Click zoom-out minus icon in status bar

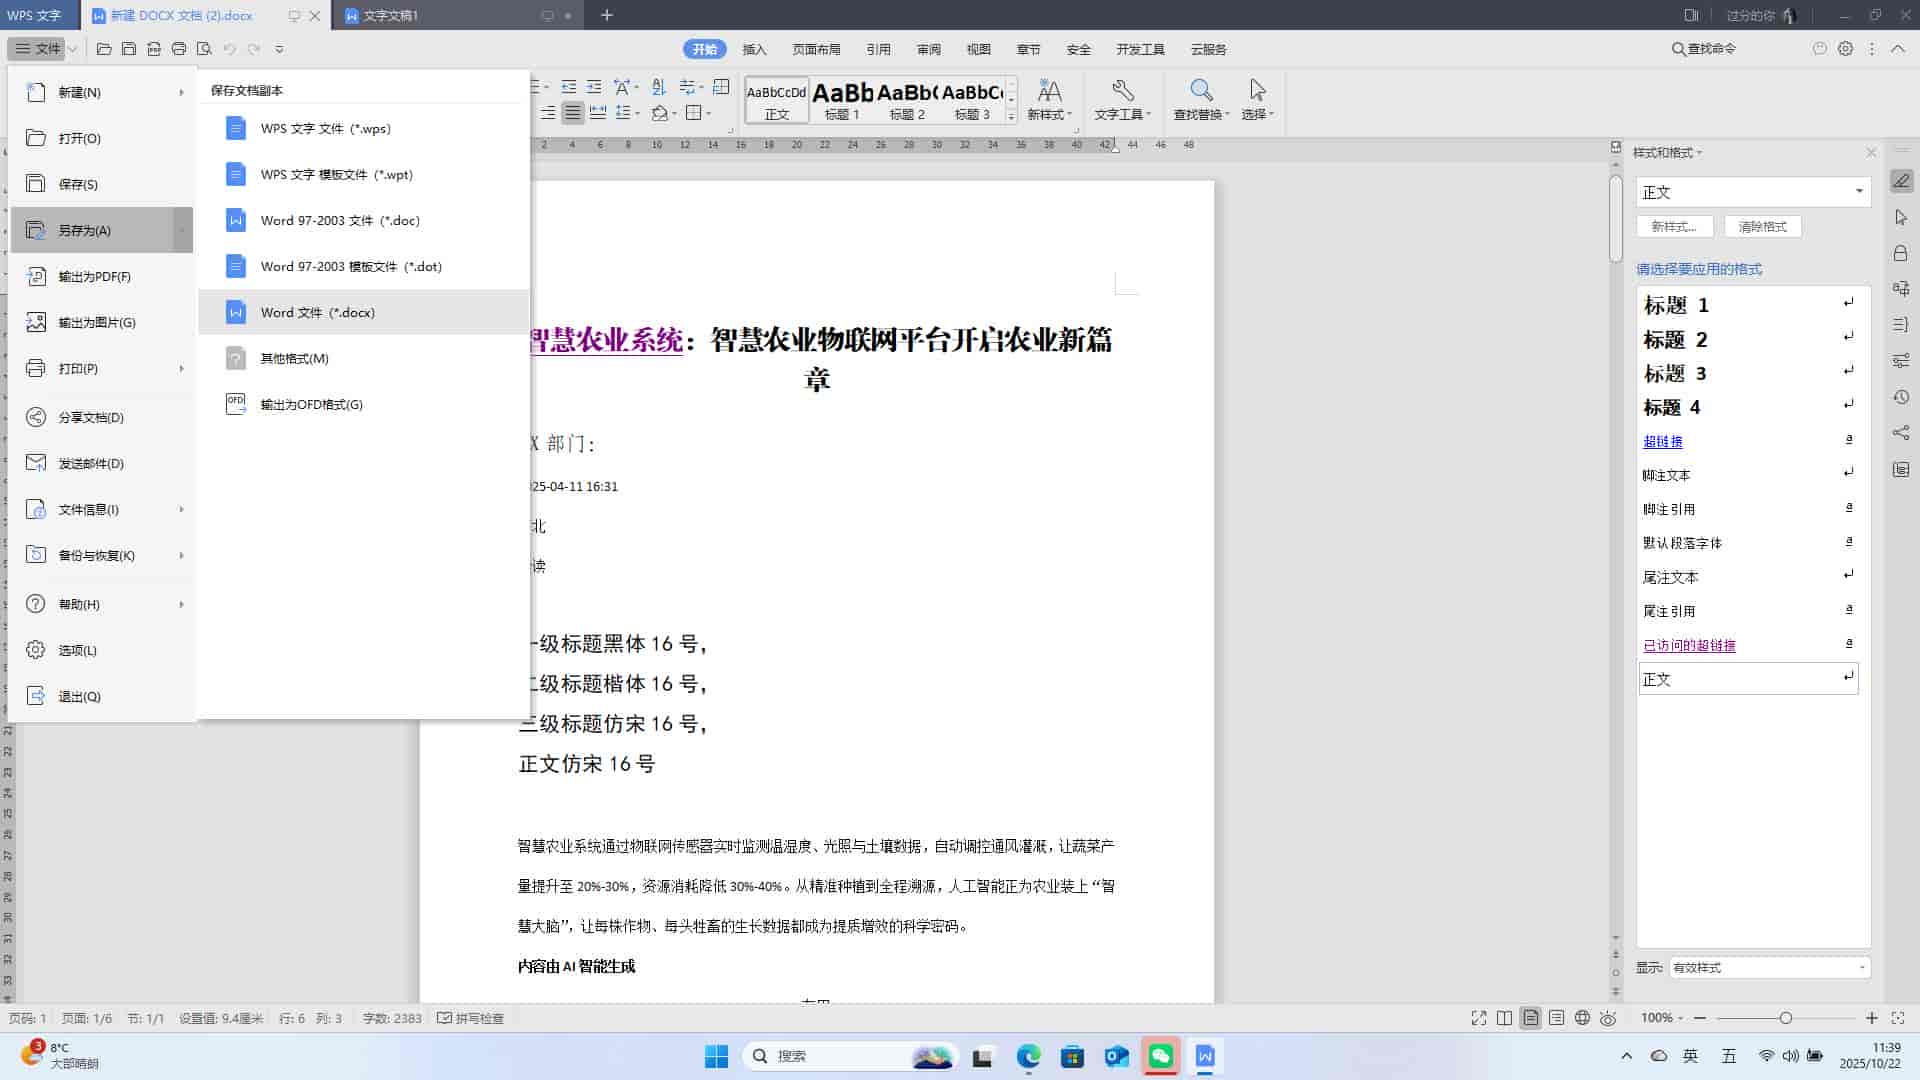1700,1018
